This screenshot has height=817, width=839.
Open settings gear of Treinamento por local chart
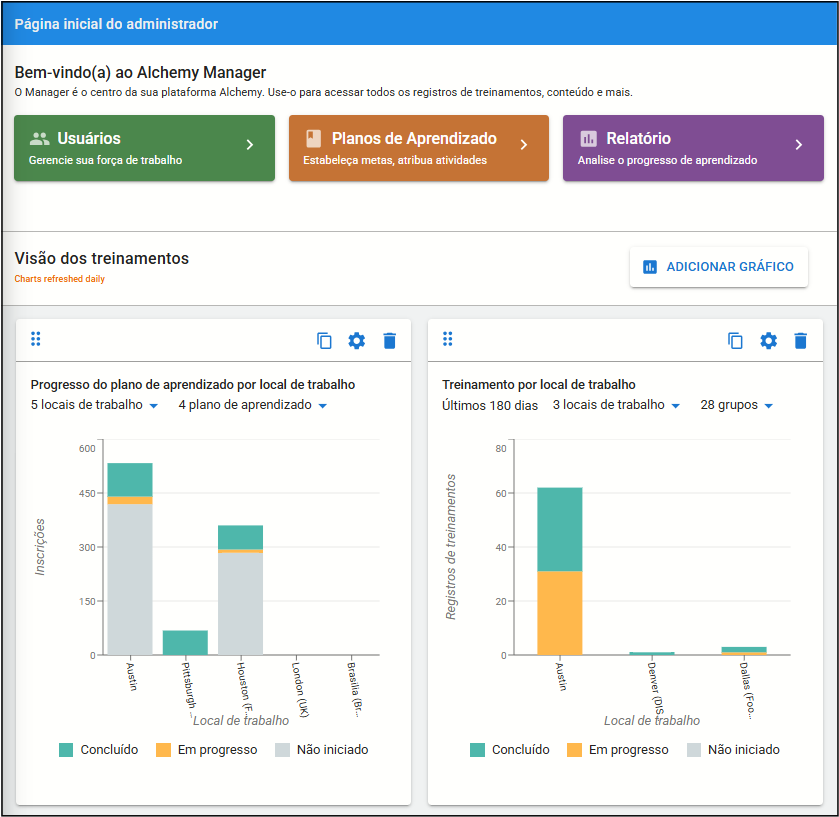point(768,341)
